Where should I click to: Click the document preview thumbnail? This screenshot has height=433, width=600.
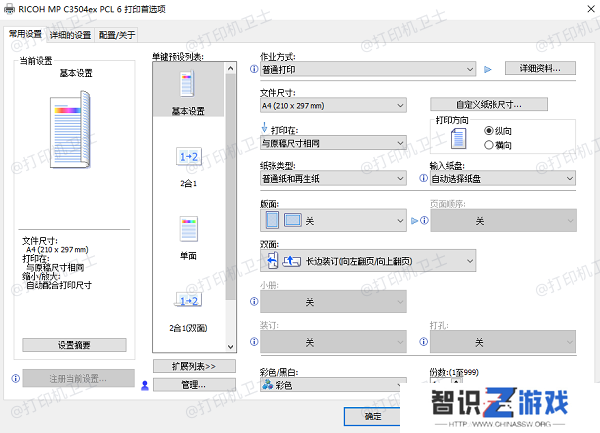[71, 129]
